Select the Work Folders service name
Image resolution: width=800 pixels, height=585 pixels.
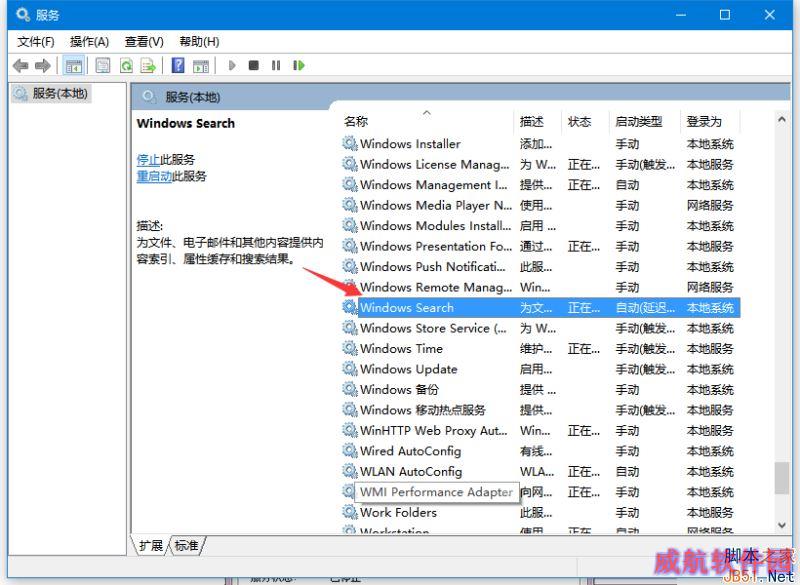pos(398,512)
